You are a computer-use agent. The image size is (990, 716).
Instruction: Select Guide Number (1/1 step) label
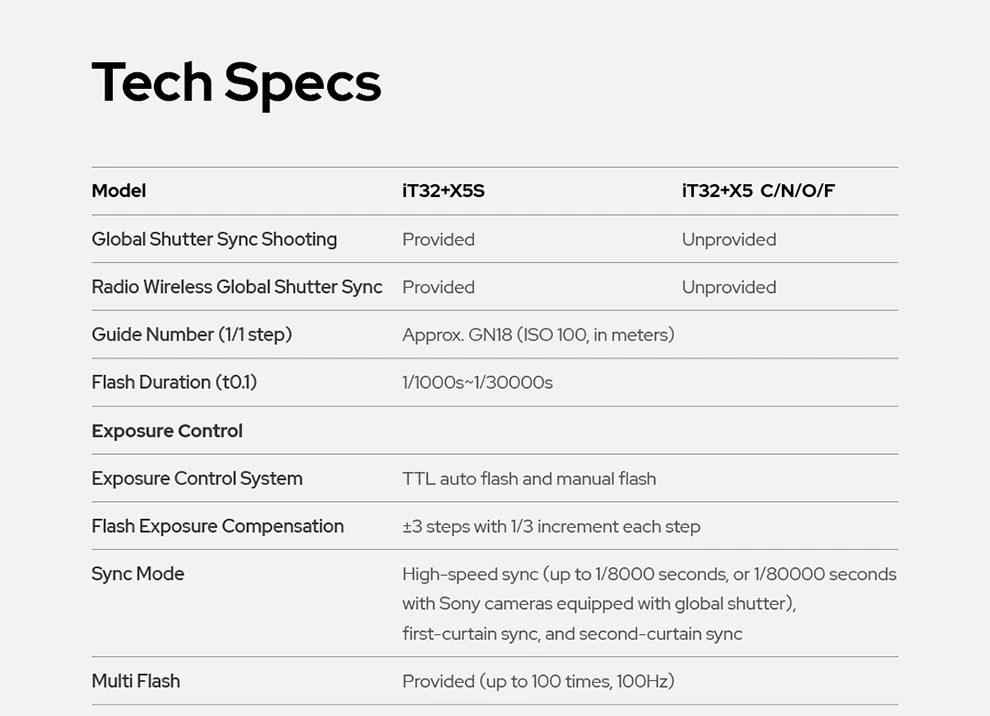tap(191, 335)
